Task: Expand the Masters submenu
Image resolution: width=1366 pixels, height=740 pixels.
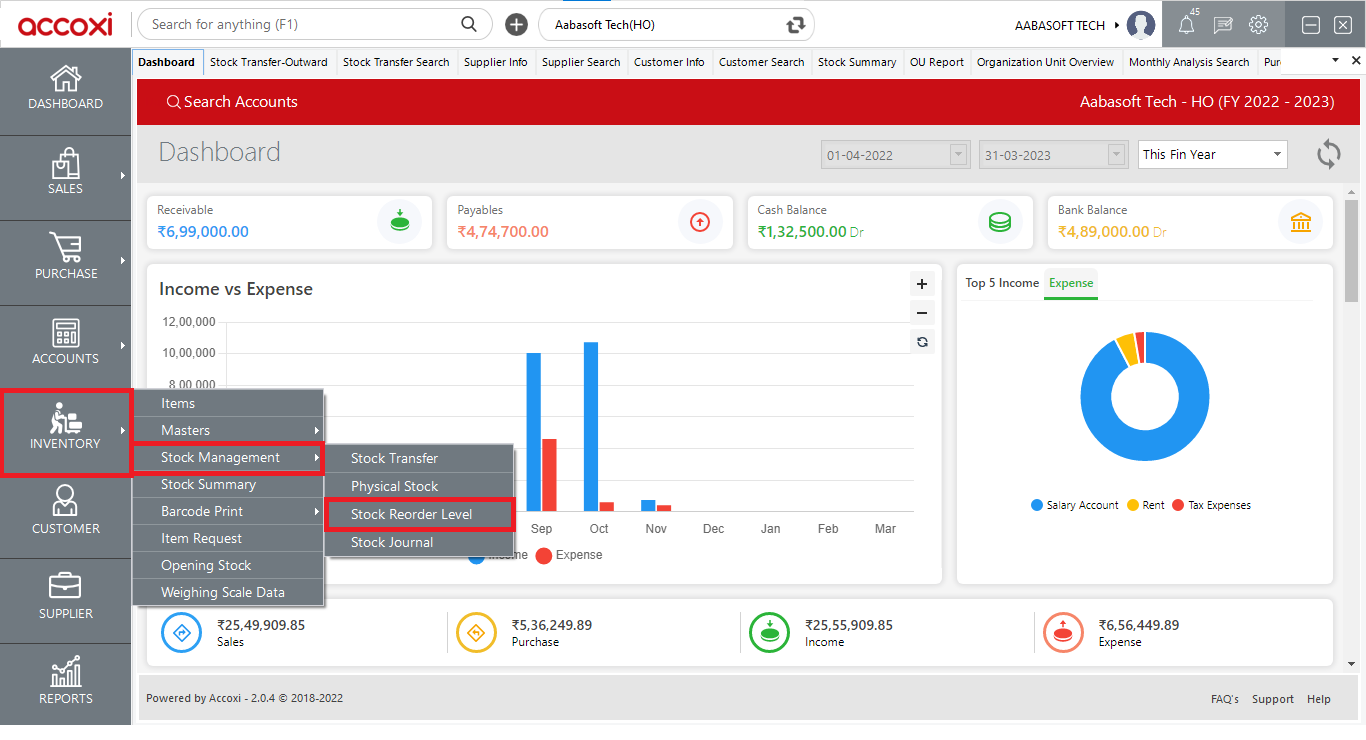Action: point(228,430)
